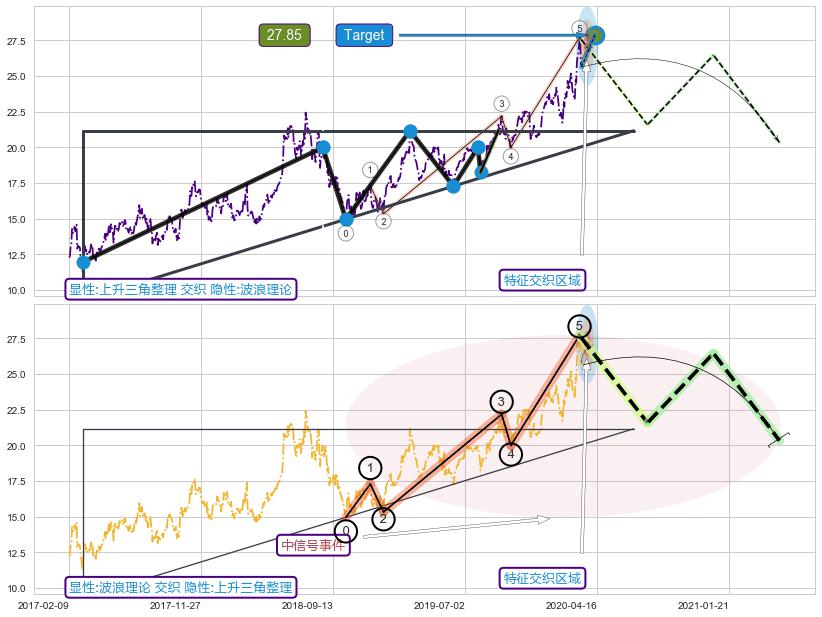Viewport: 822px width, 617px height.
Task: Select wave 3 circle in the lower chart
Action: (502, 402)
